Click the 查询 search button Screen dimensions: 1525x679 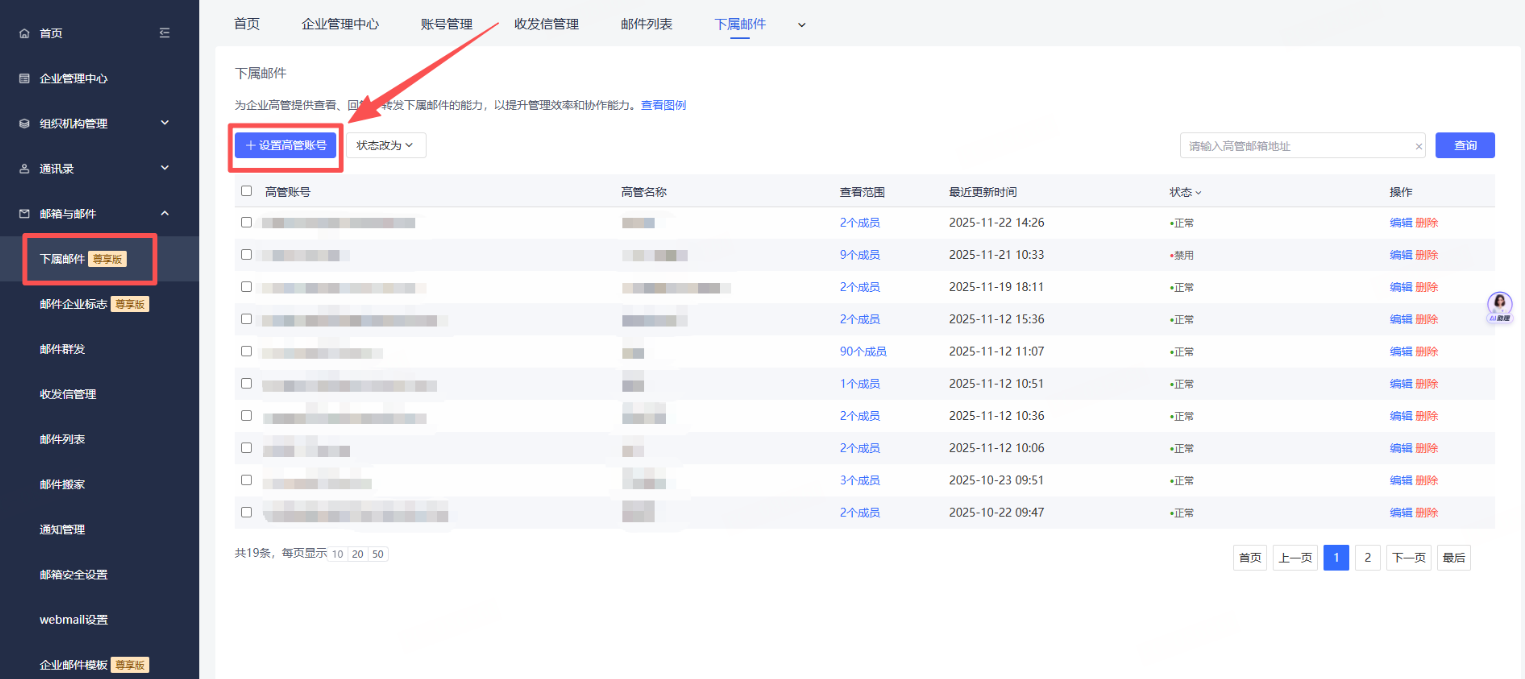click(1465, 145)
